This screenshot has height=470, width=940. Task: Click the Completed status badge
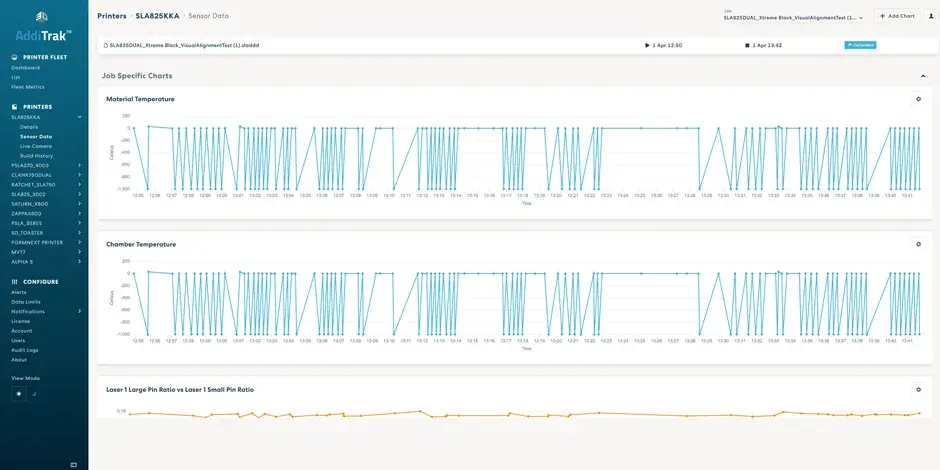[x=860, y=45]
